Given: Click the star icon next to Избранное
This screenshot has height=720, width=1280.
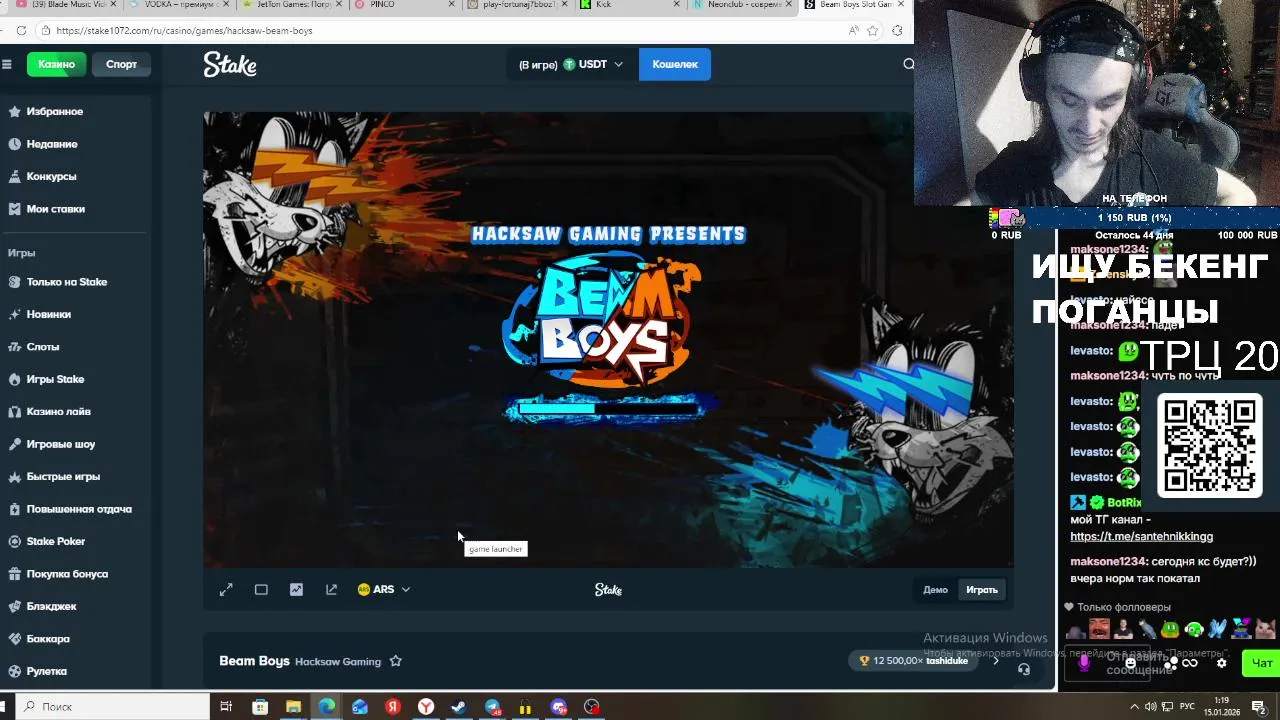Looking at the screenshot, I should point(14,111).
